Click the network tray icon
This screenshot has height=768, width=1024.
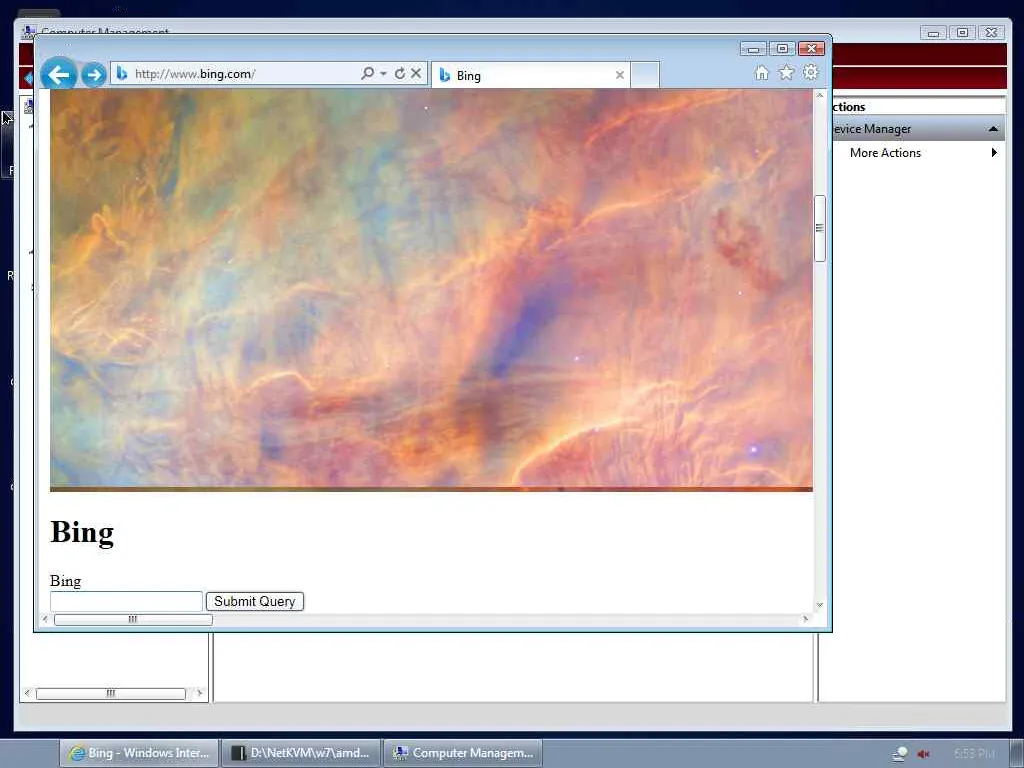900,754
